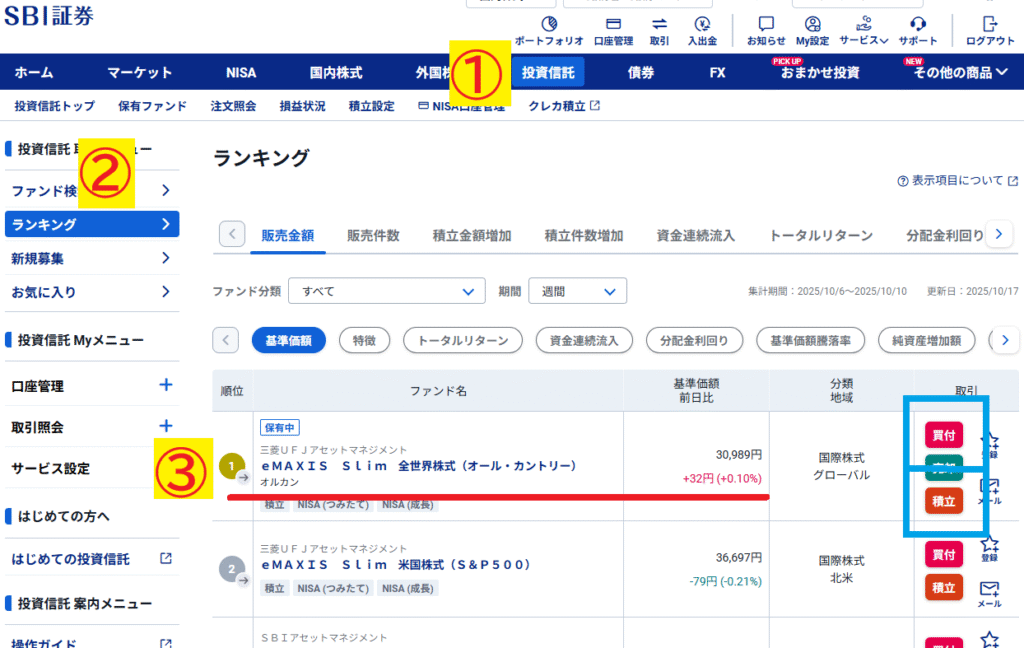Switch to the 販売件数 ranking tab
1024x648 pixels.
[373, 235]
